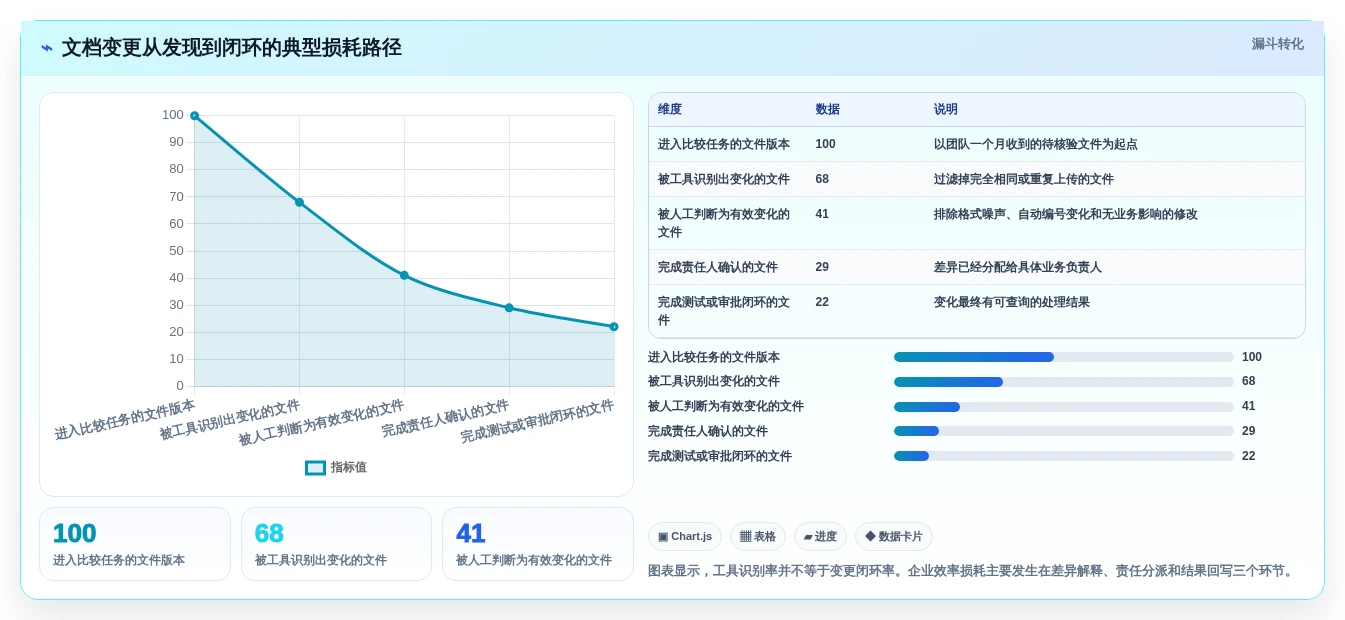Click description 差异已经分配给具体业务负责人
1345x620 pixels.
[x=1018, y=267]
